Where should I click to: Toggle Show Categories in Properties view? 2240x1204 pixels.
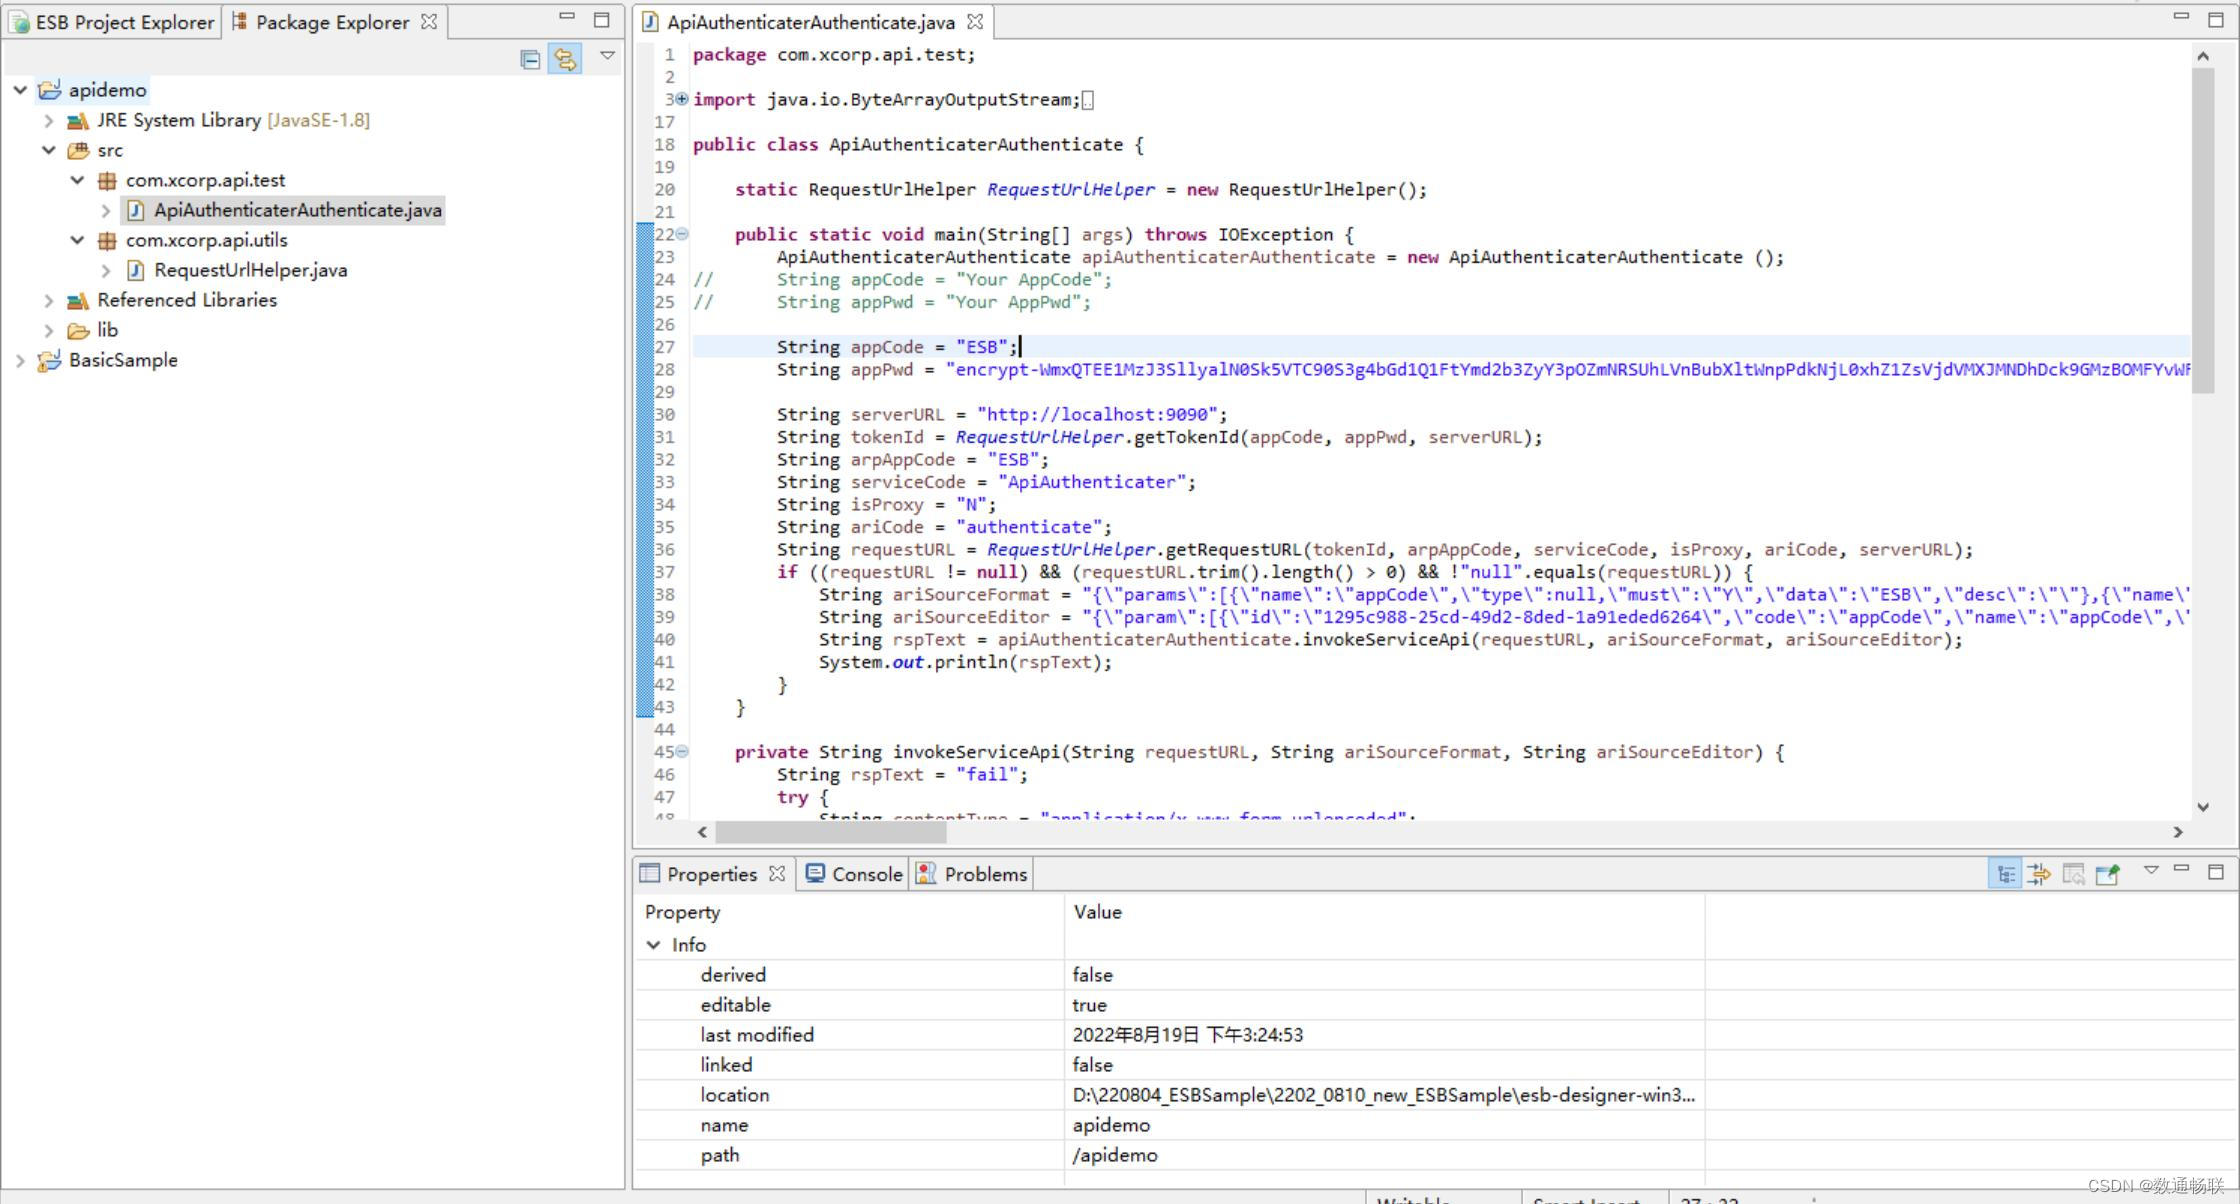coord(2005,874)
